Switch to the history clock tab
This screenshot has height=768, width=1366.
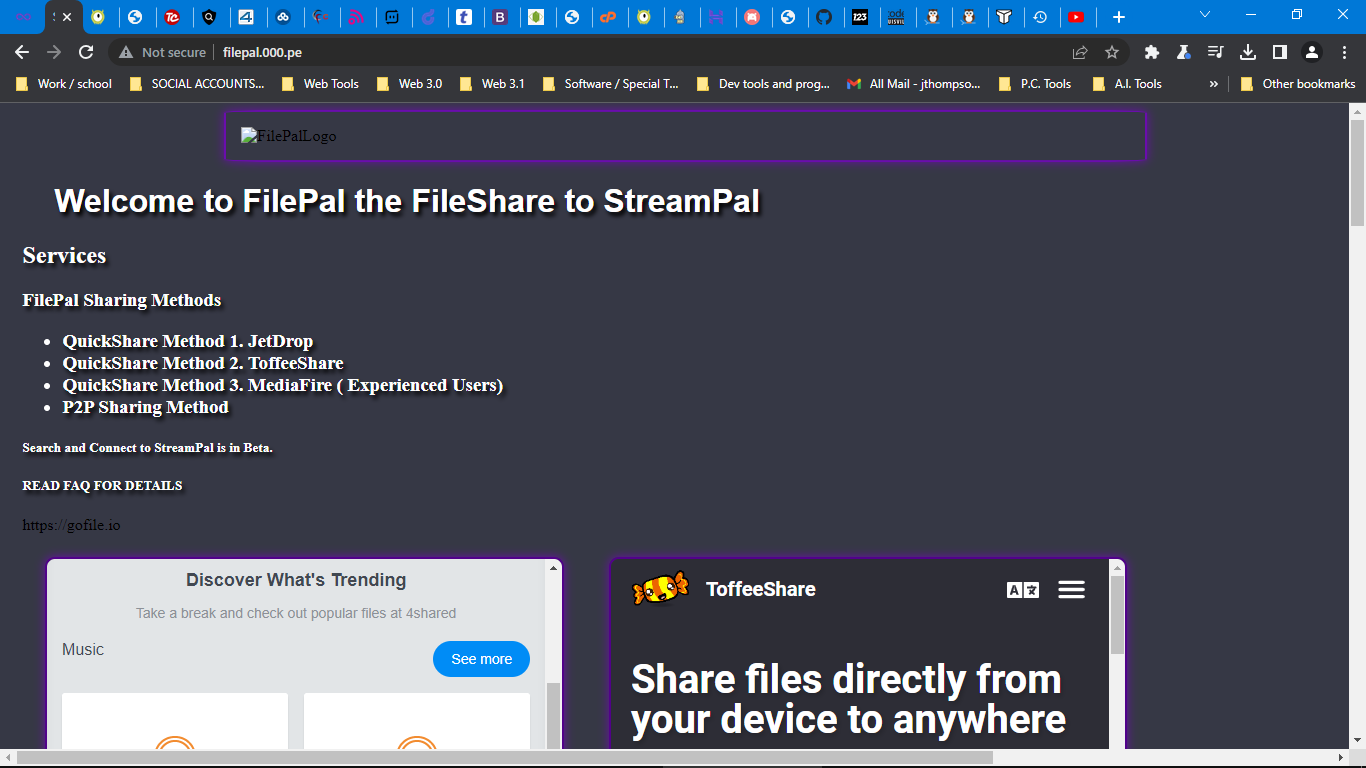point(1040,17)
